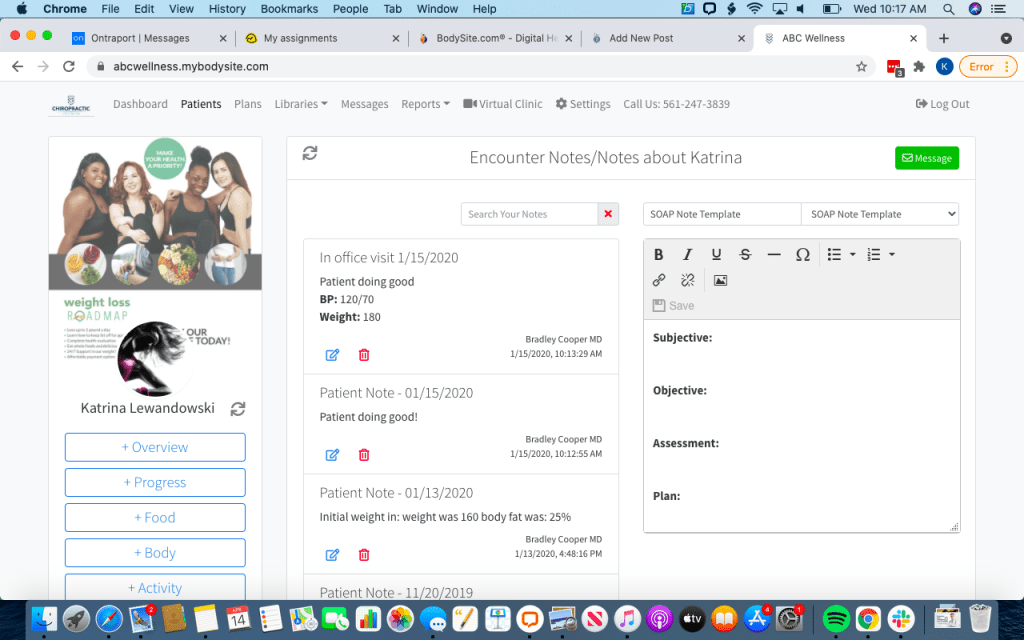The width and height of the screenshot is (1024, 640).
Task: Toggle underline formatting in editor toolbar
Action: 716,255
